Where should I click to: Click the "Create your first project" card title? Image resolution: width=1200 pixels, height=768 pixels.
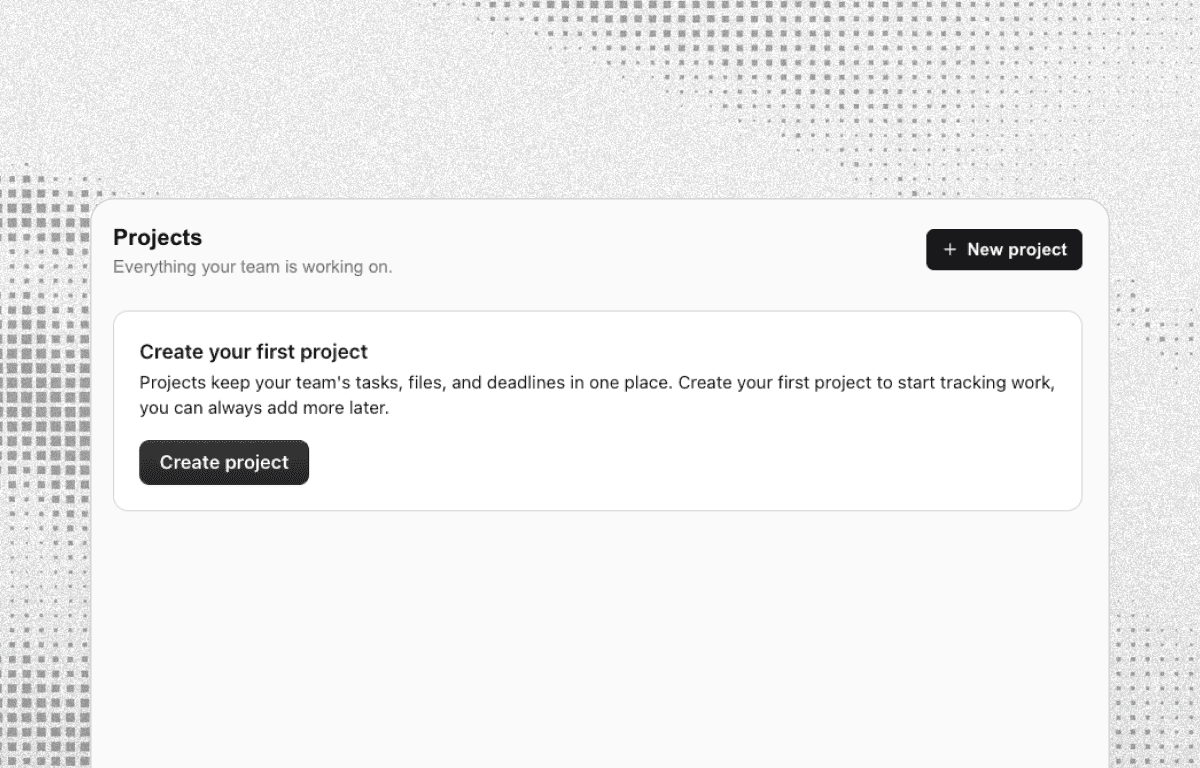(x=254, y=352)
